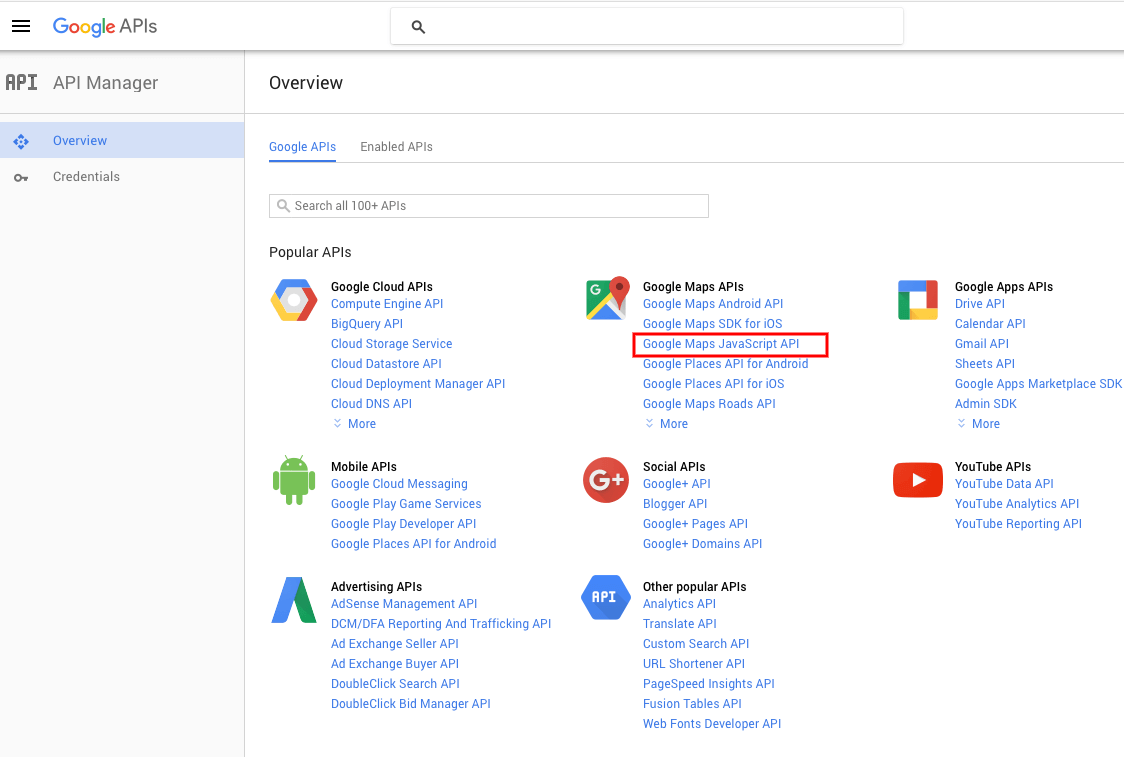Click the Credentials key icon in sidebar
This screenshot has width=1124, height=757.
click(x=21, y=177)
